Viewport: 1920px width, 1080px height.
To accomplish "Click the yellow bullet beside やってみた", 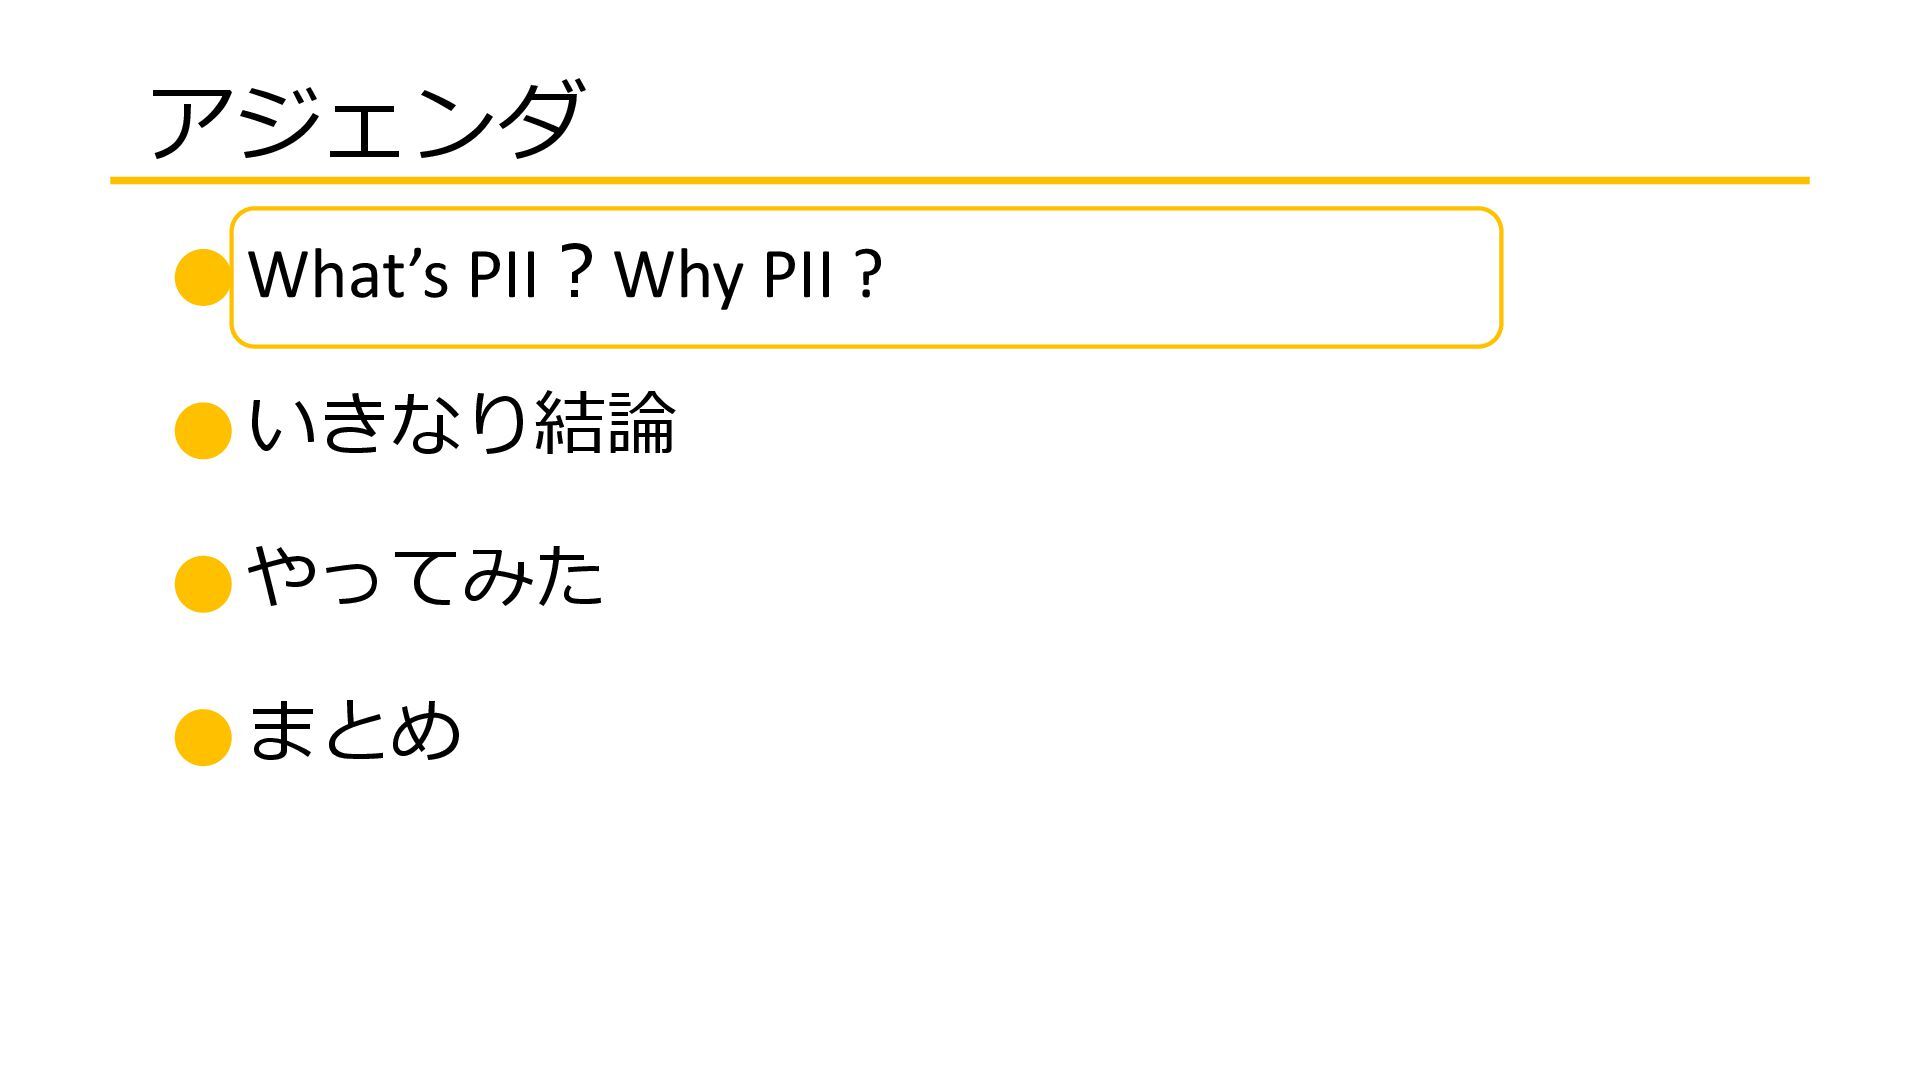I will 203,583.
